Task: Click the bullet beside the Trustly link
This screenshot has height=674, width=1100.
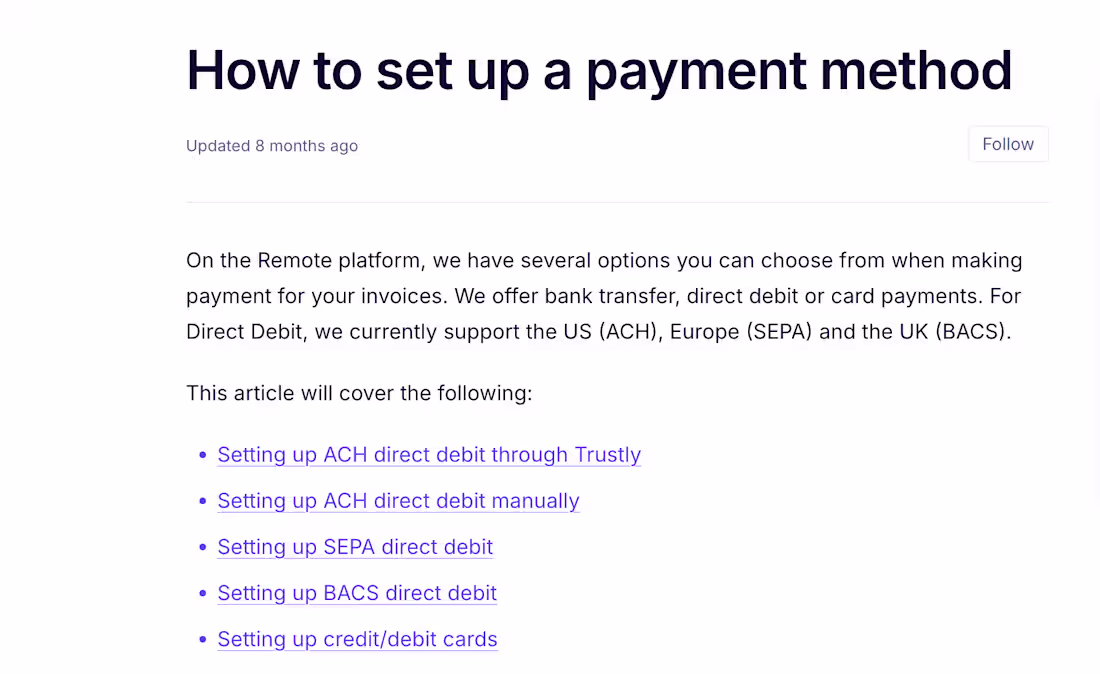Action: click(203, 455)
